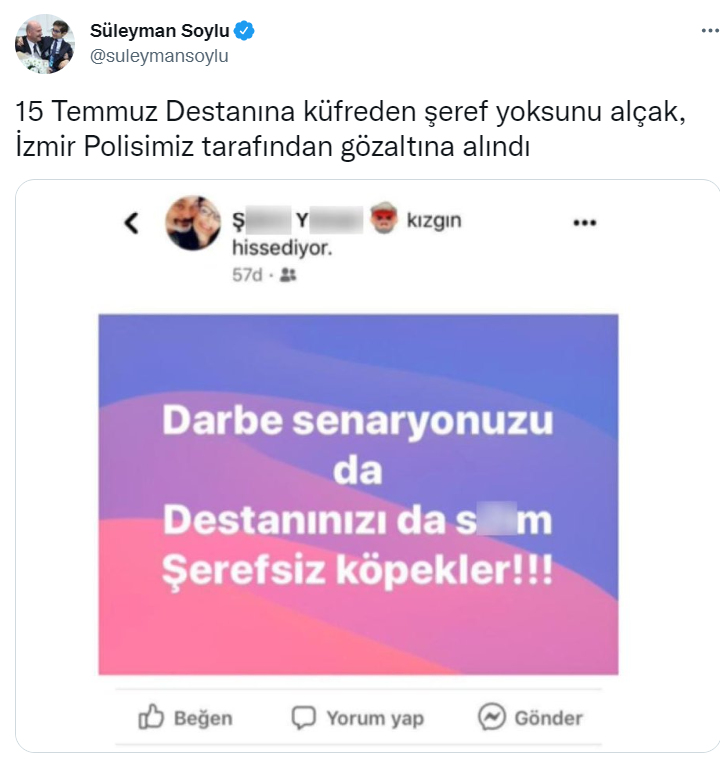
Task: Click the blue verified badge
Action: (x=244, y=31)
